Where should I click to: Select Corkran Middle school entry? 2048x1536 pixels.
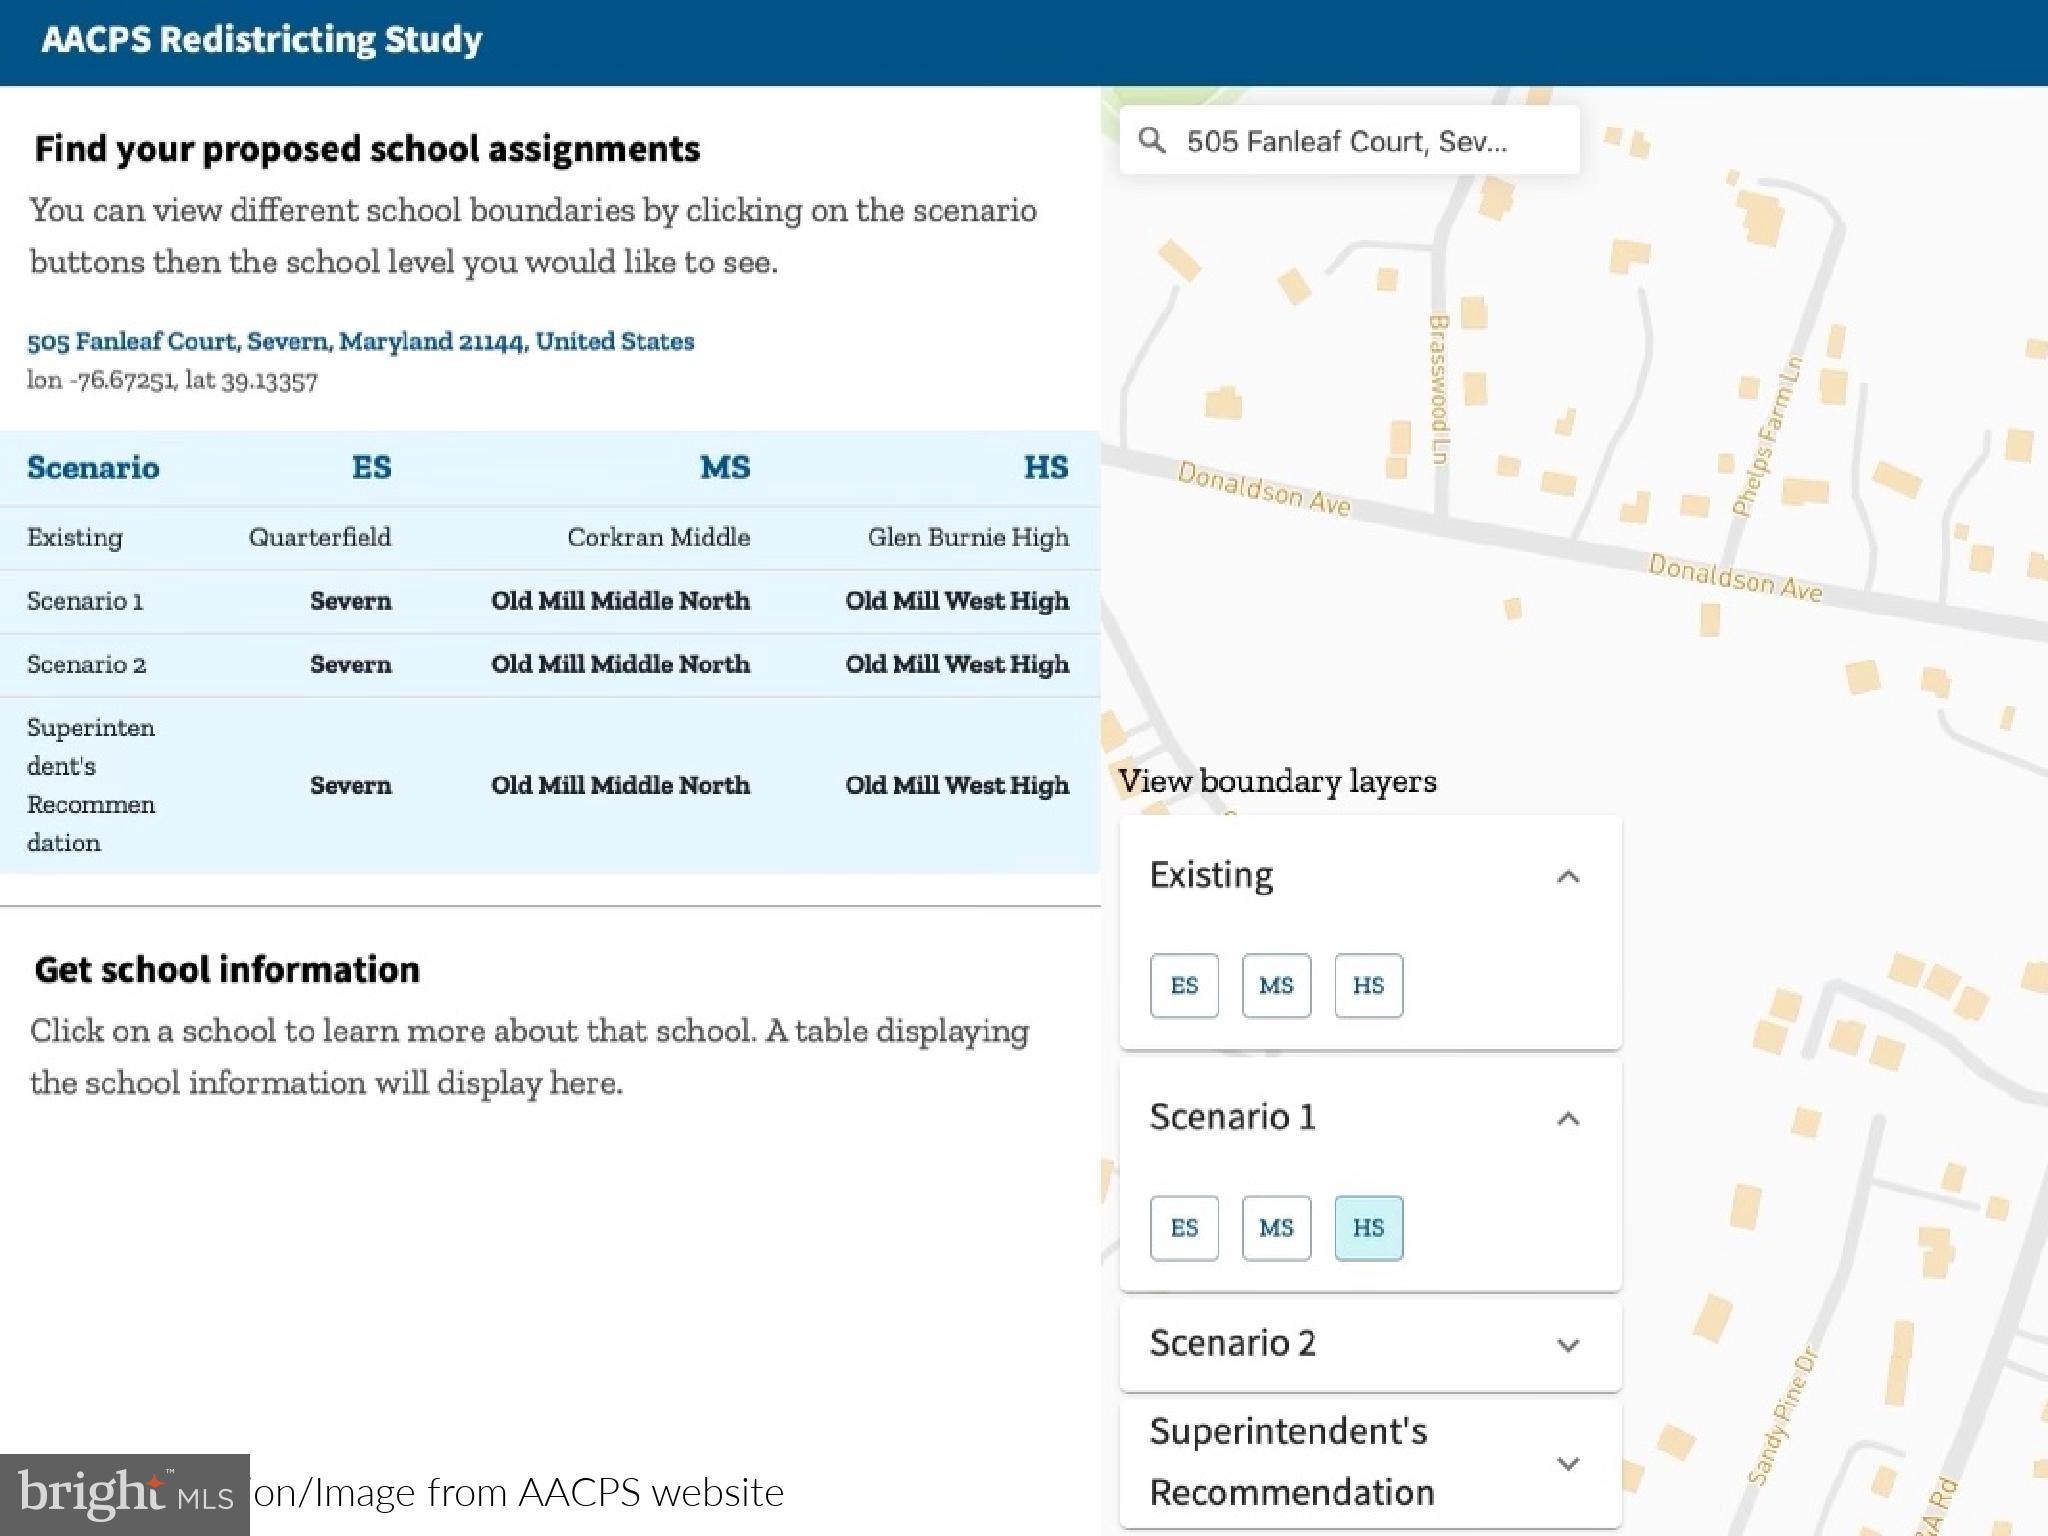(658, 538)
